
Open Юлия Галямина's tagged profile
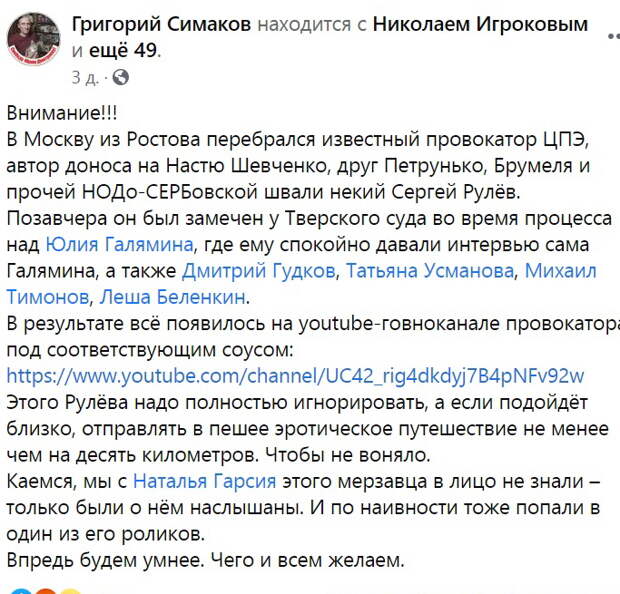[x=119, y=244]
